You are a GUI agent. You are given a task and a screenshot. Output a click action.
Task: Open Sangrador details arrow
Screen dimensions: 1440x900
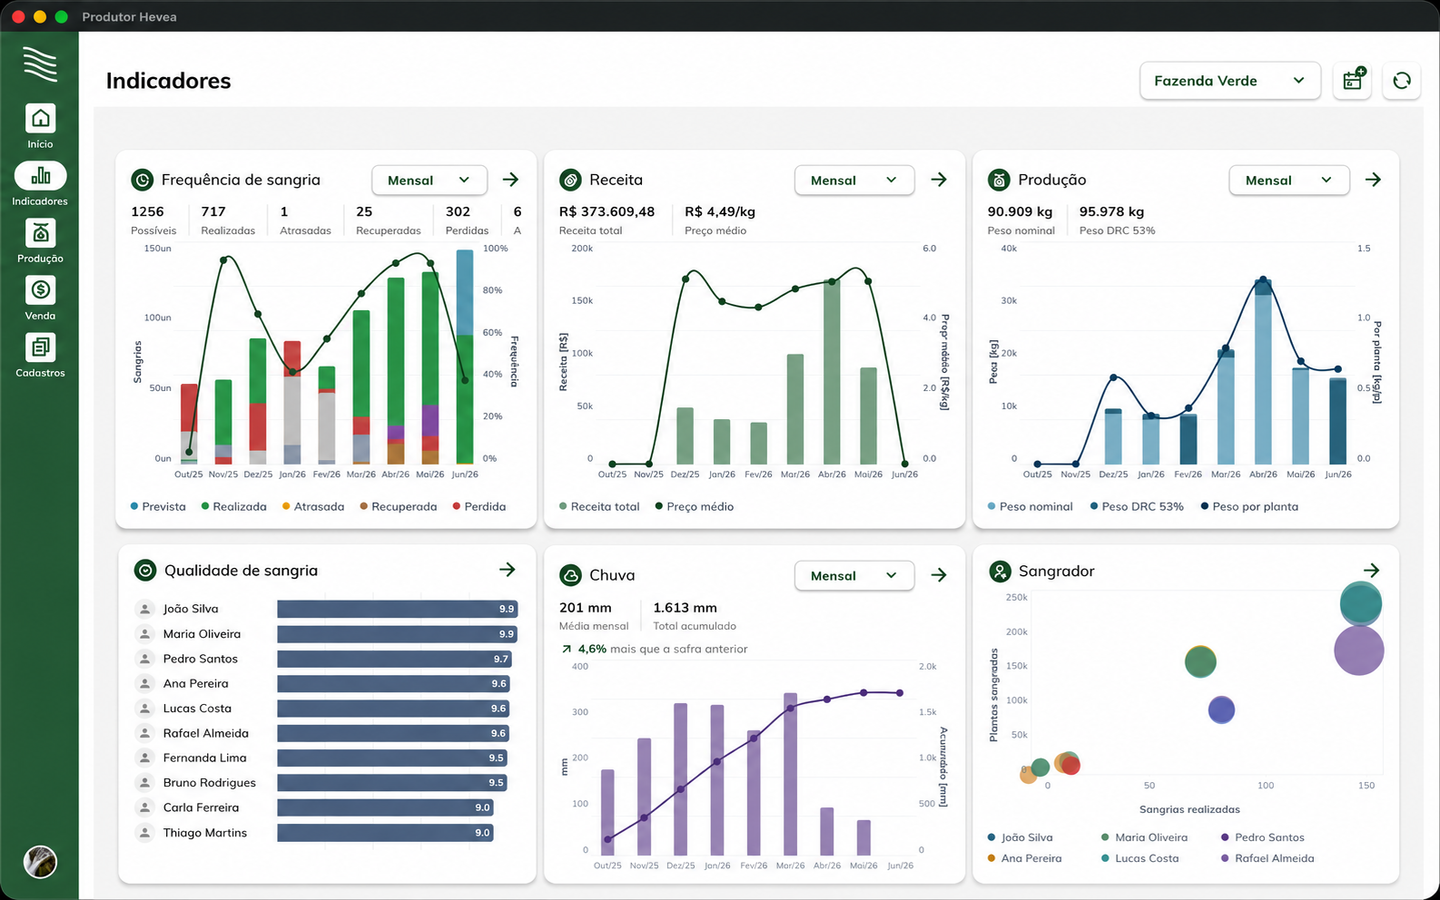(x=1371, y=570)
